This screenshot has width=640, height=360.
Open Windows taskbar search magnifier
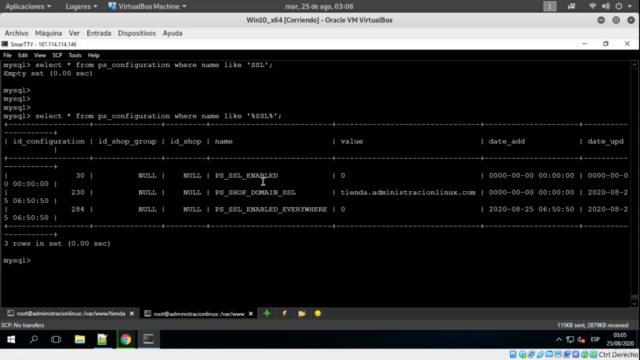point(34,339)
